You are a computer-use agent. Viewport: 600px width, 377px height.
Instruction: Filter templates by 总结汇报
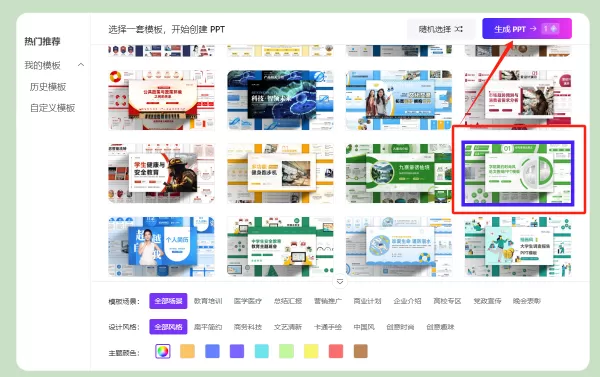288,301
